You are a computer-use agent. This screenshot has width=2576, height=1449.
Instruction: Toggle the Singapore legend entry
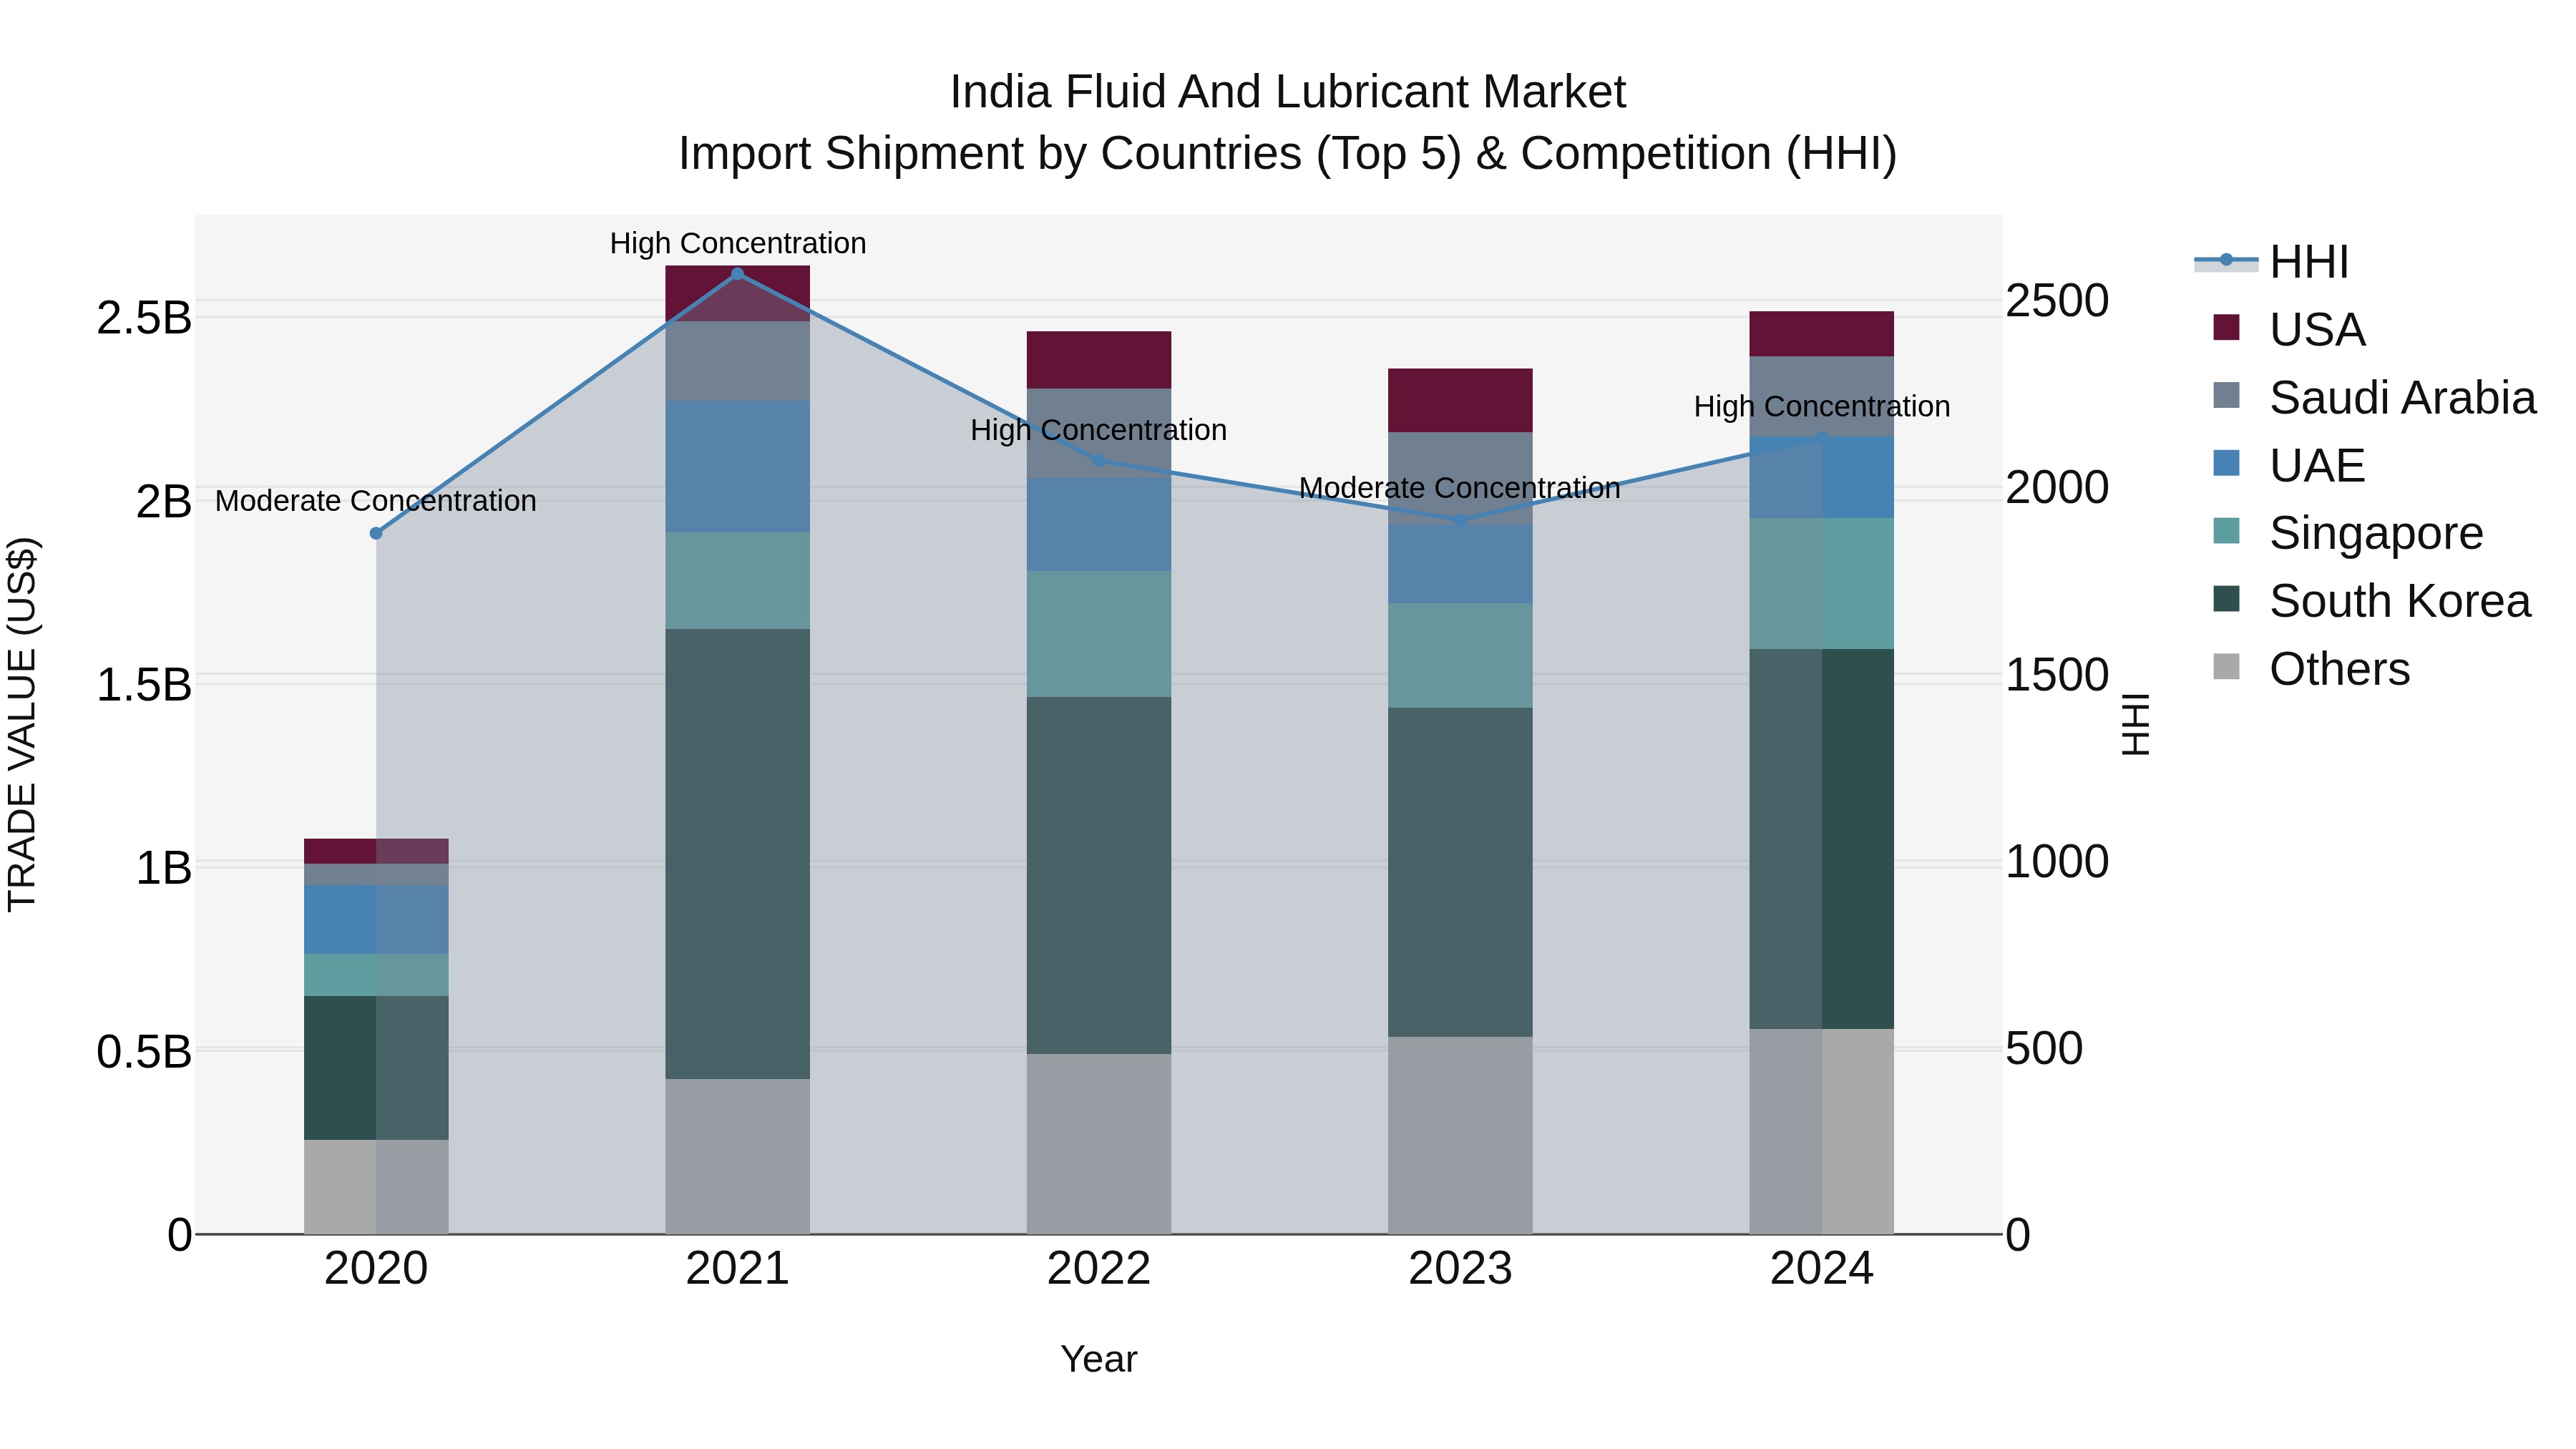coord(2348,533)
